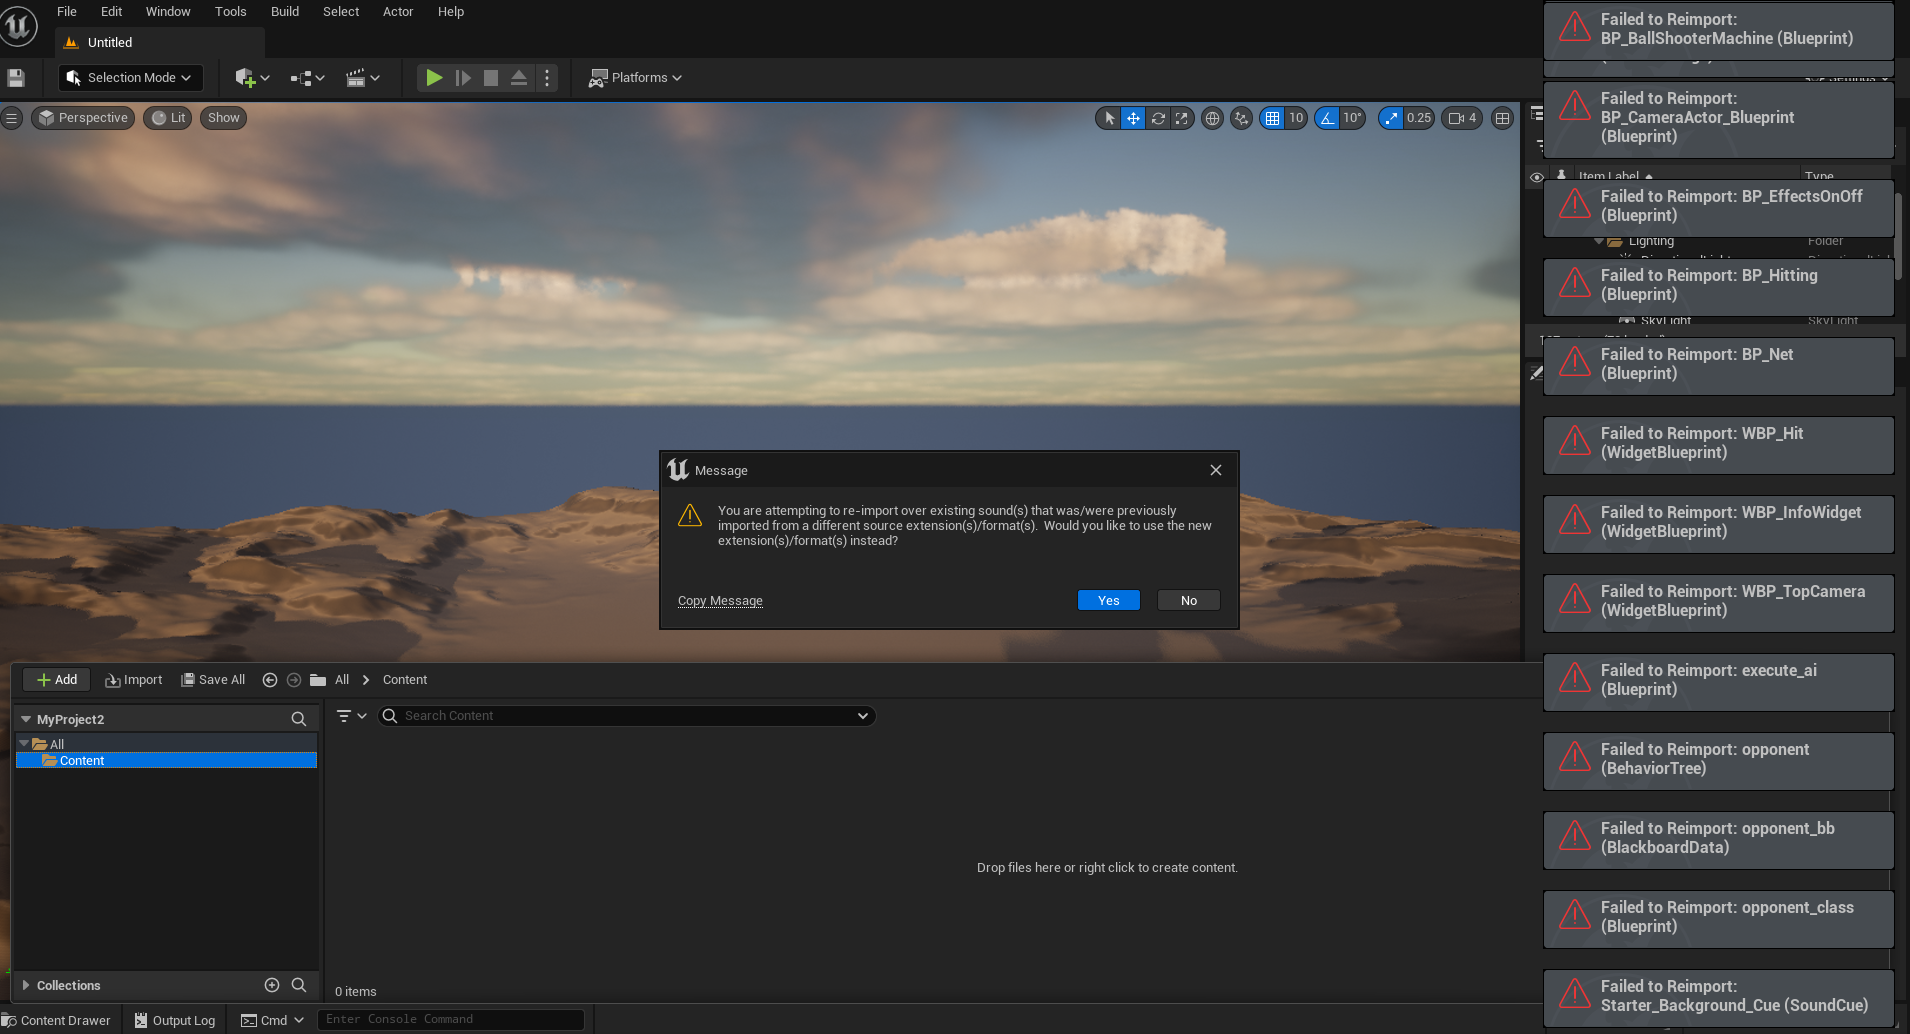Image resolution: width=1910 pixels, height=1034 pixels.
Task: Open grid snap size value 10
Action: click(x=1296, y=118)
